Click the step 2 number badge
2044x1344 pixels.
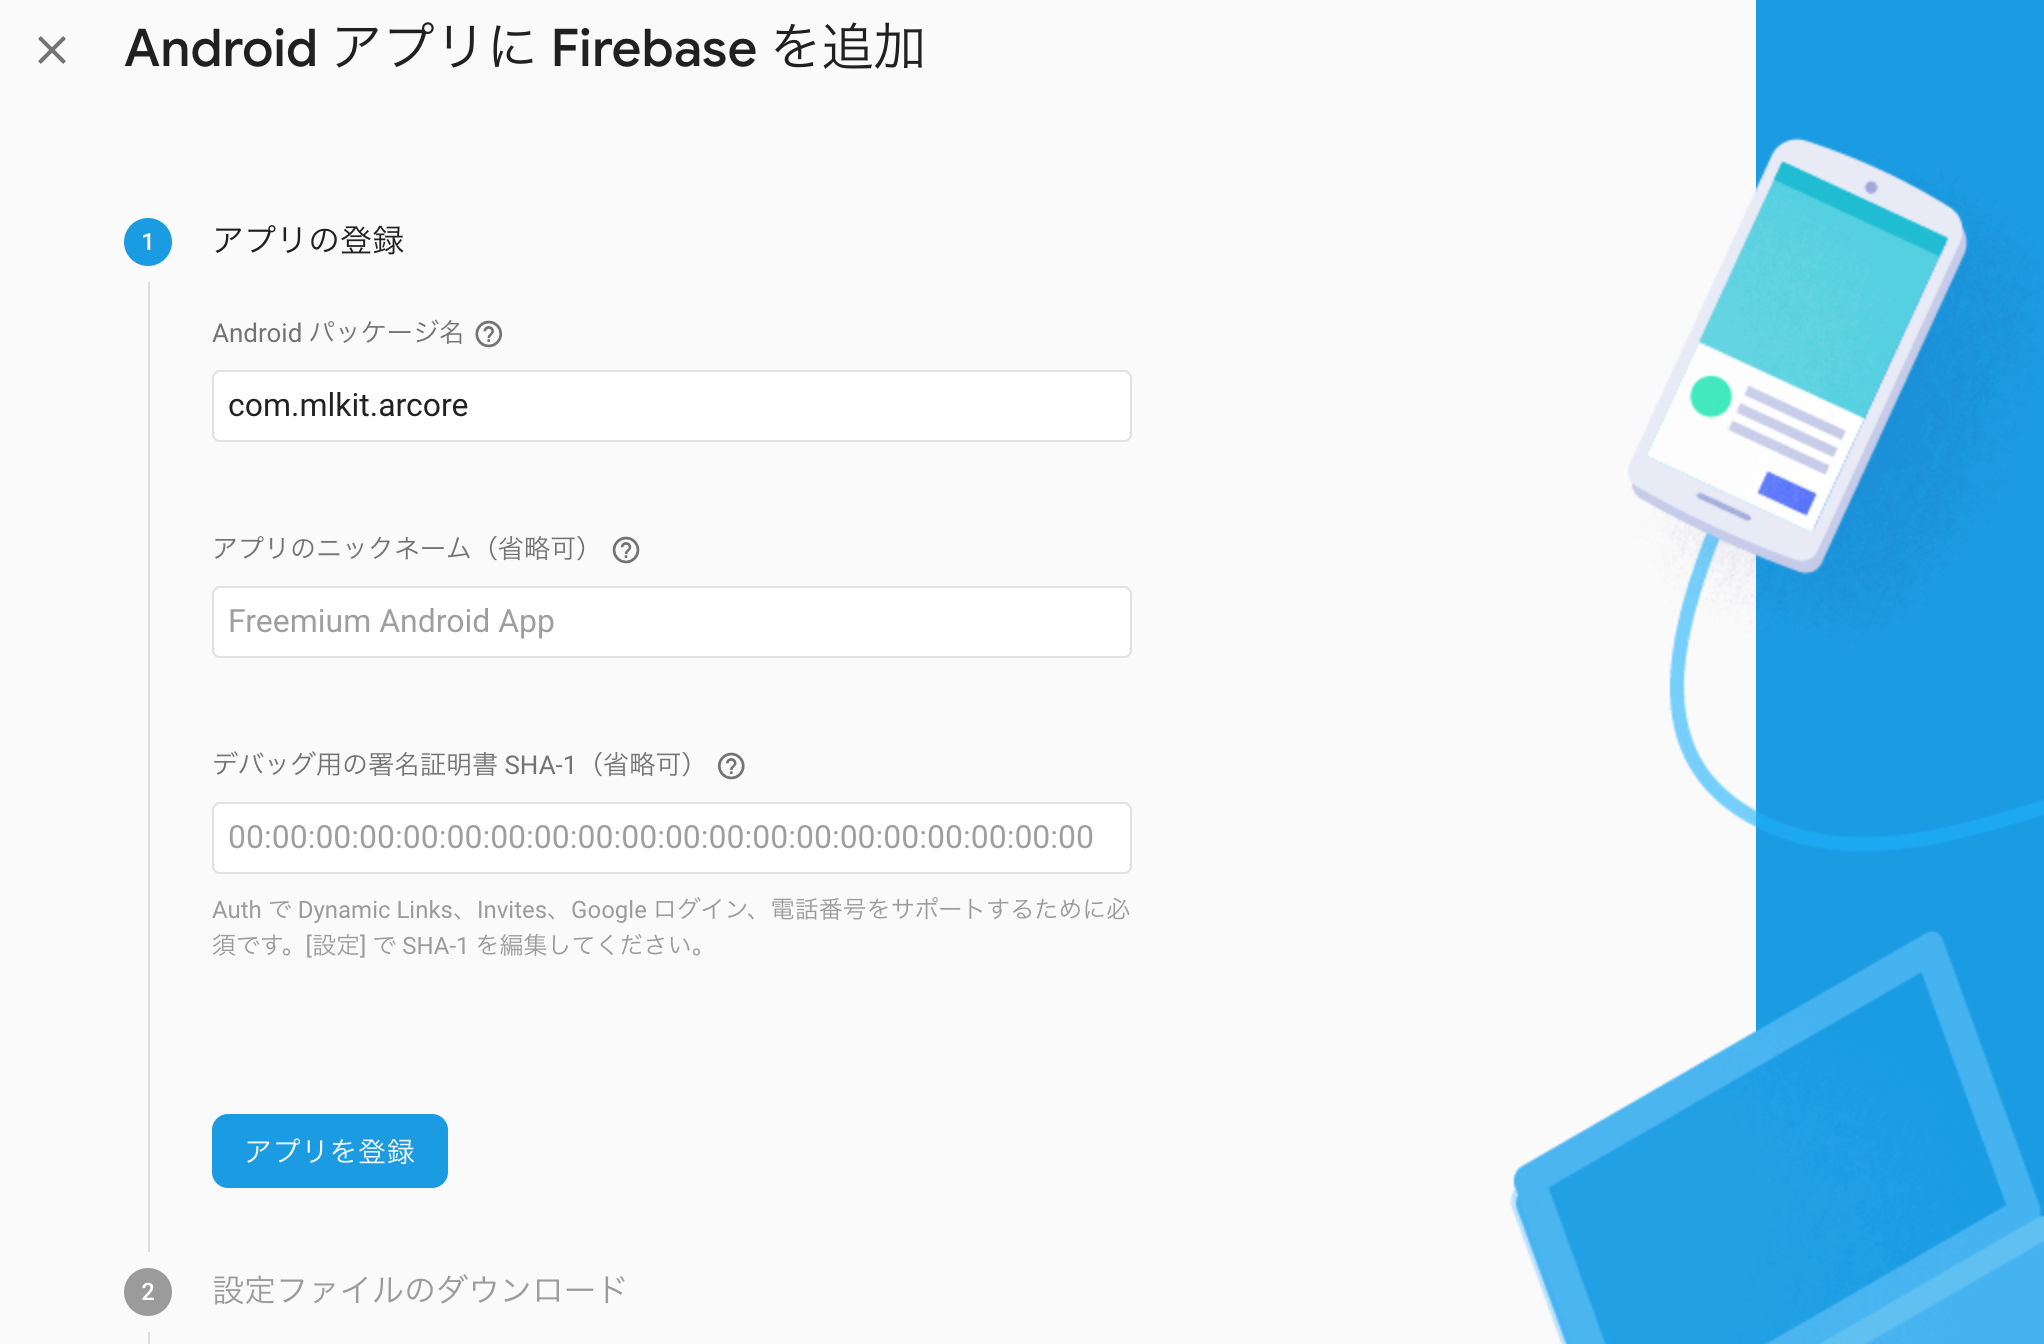coord(147,1291)
